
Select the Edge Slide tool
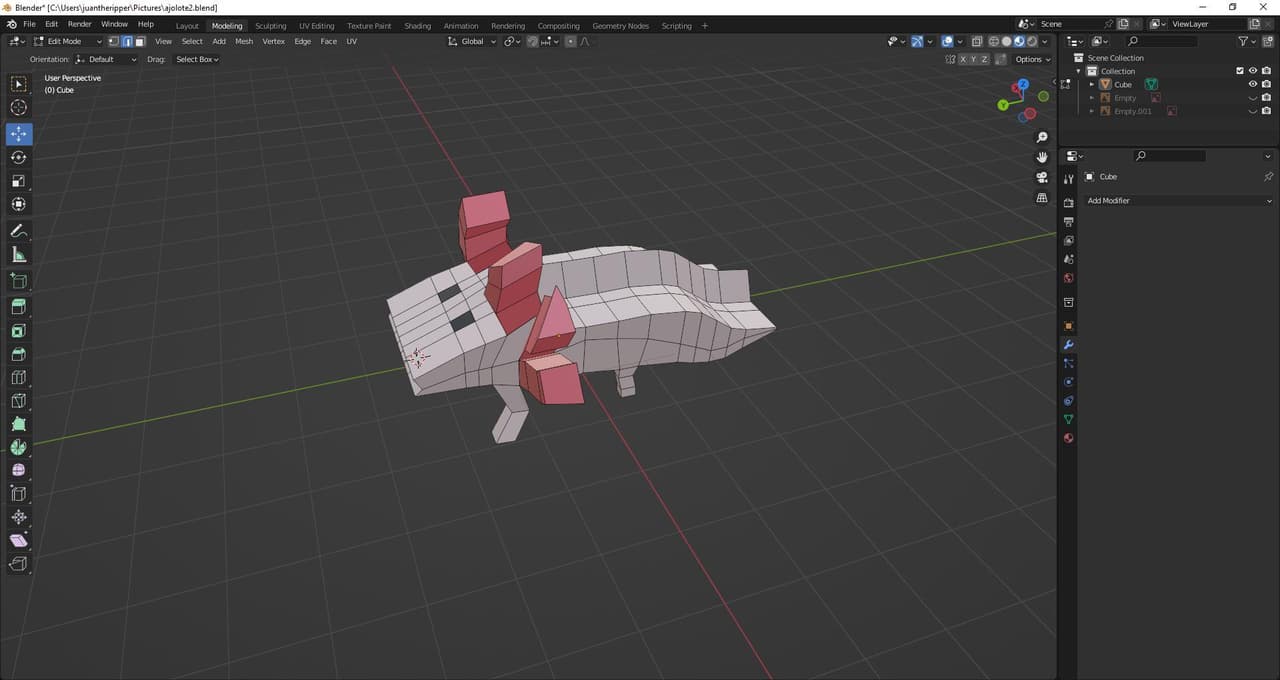pos(19,494)
